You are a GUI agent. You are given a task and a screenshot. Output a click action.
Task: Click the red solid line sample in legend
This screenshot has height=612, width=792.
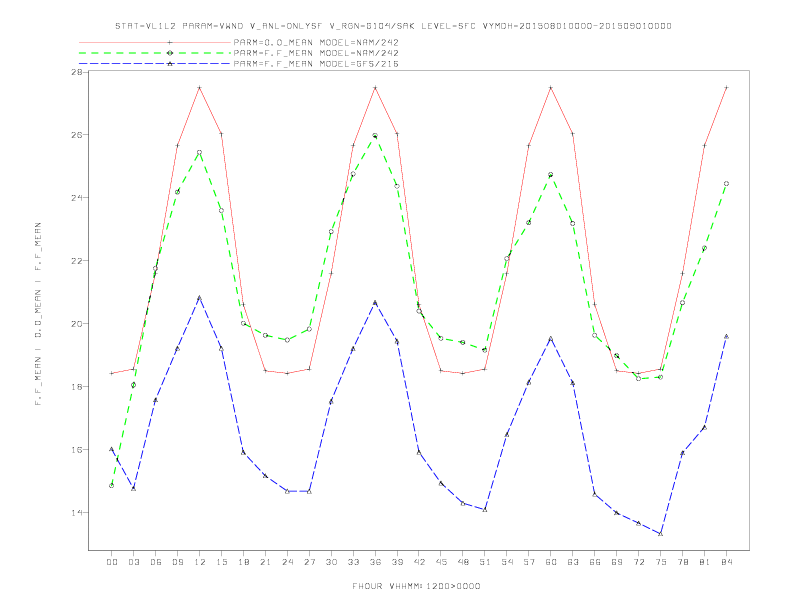155,42
